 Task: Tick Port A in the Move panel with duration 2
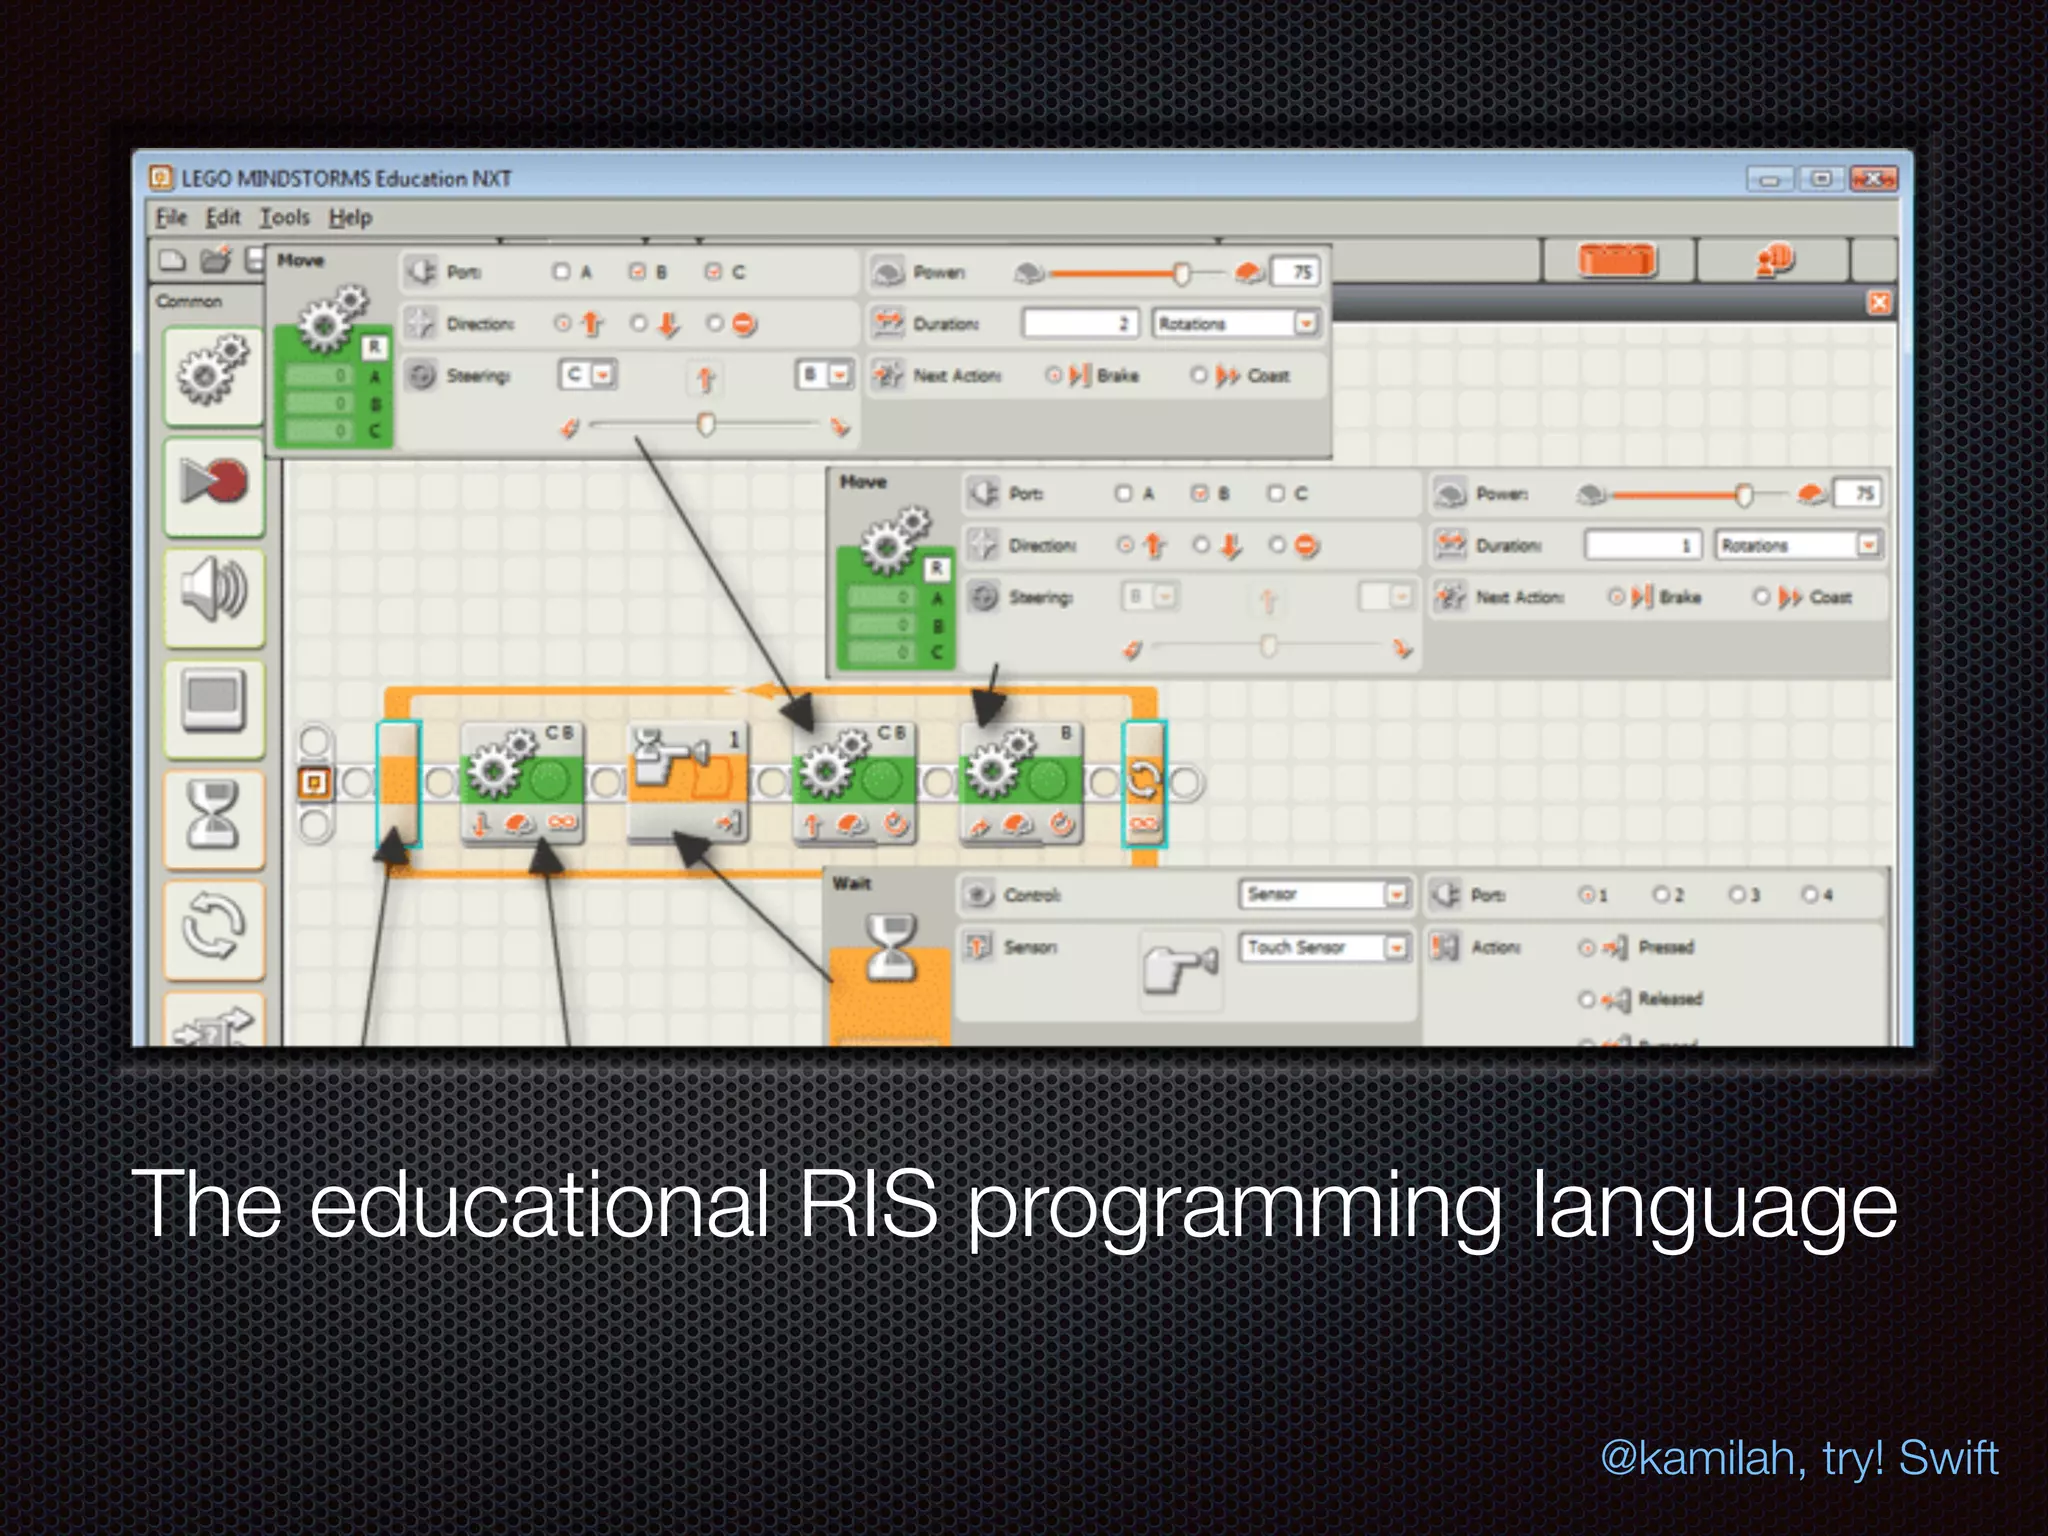pyautogui.click(x=561, y=271)
